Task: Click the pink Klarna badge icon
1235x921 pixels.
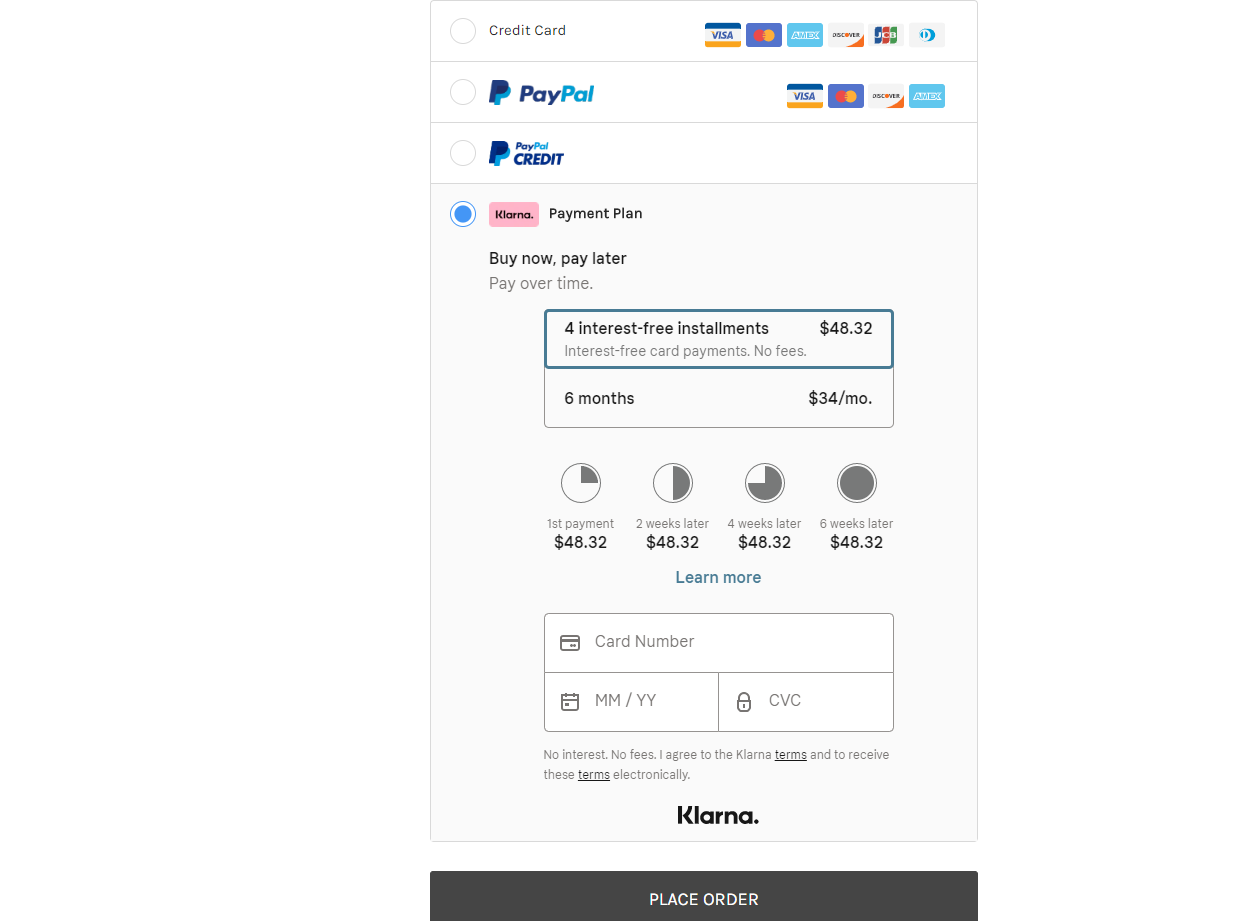Action: pos(514,214)
